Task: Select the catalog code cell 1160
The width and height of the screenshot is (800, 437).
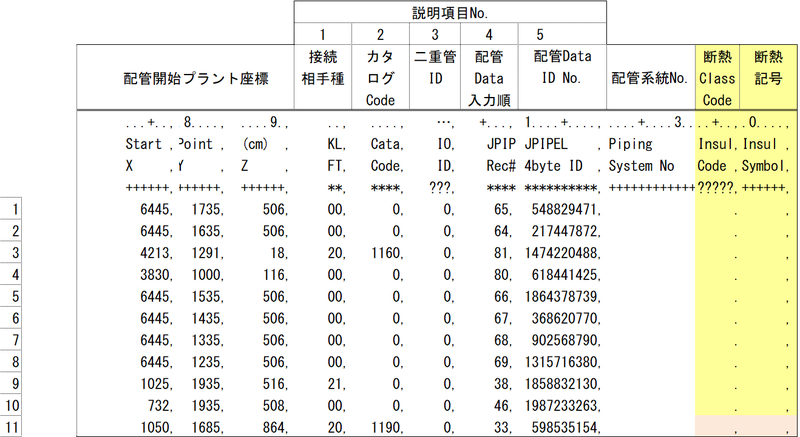Action: (380, 253)
